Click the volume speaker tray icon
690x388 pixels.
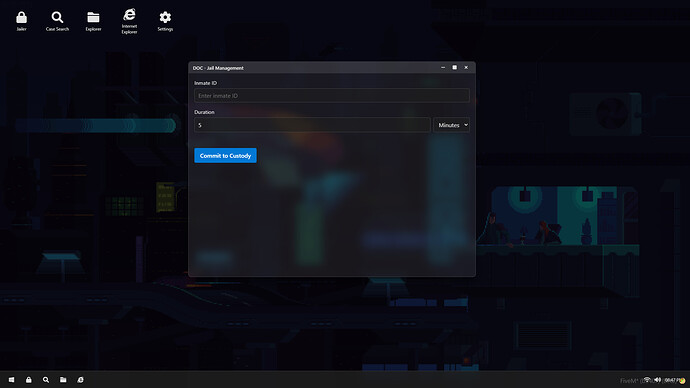click(657, 380)
